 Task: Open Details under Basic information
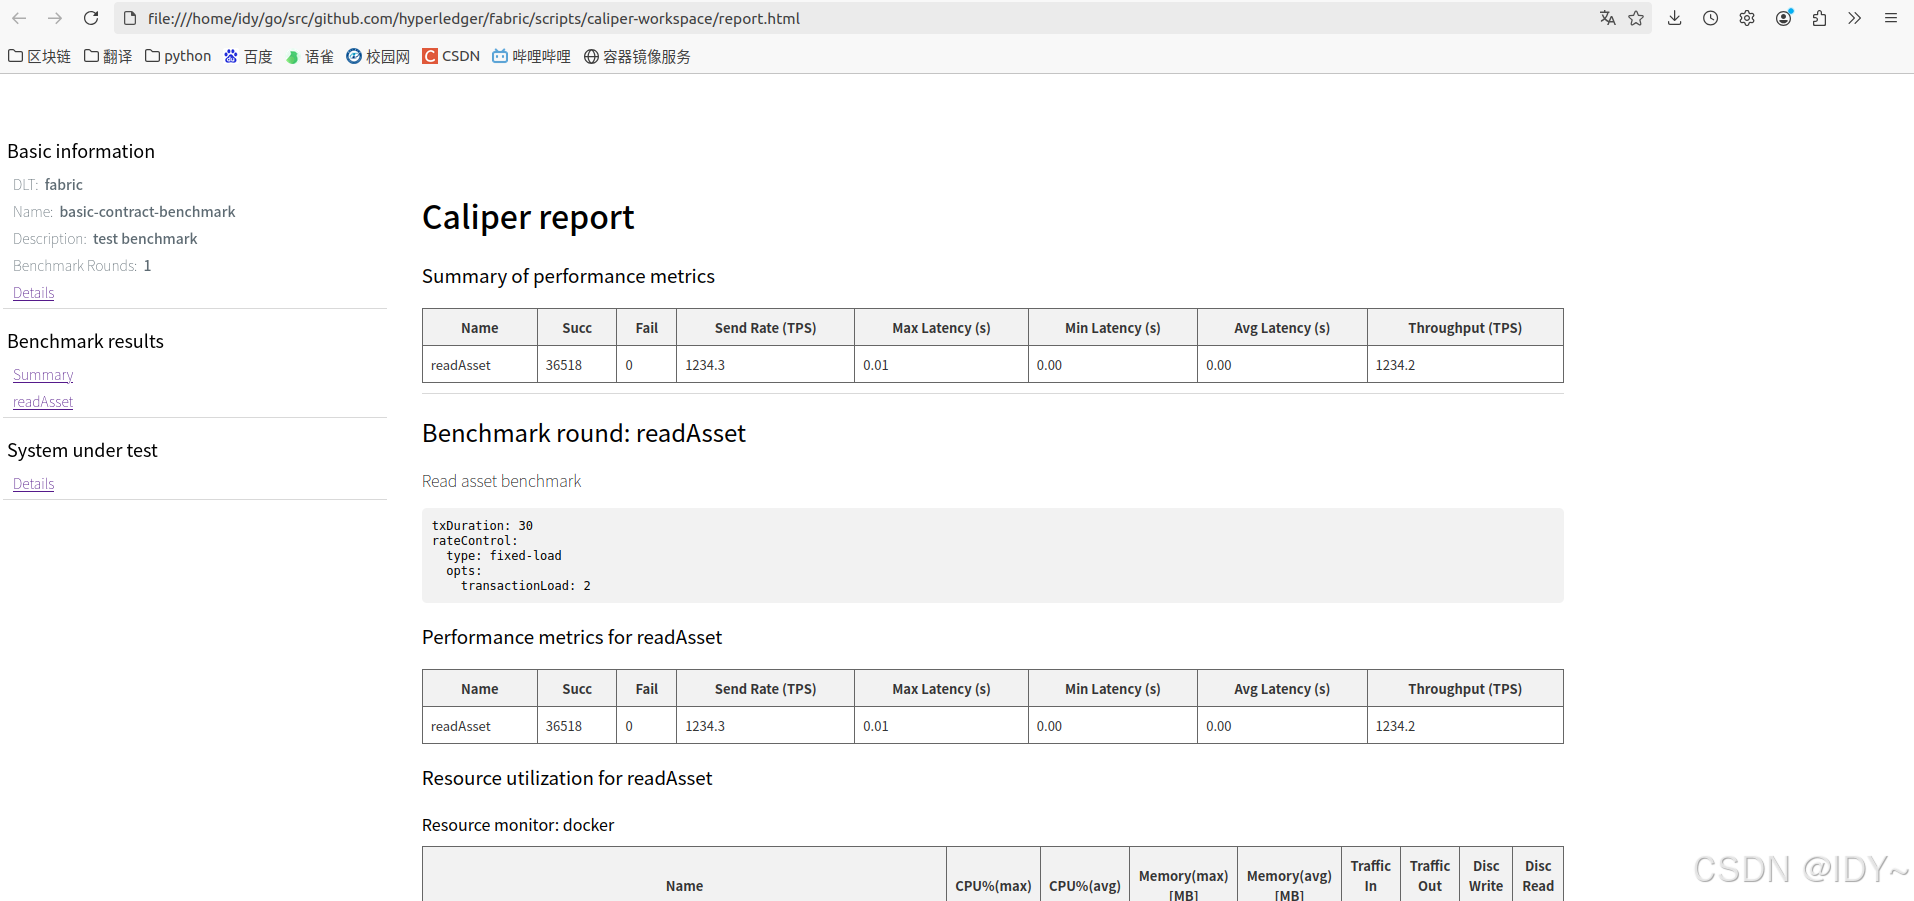(x=34, y=293)
